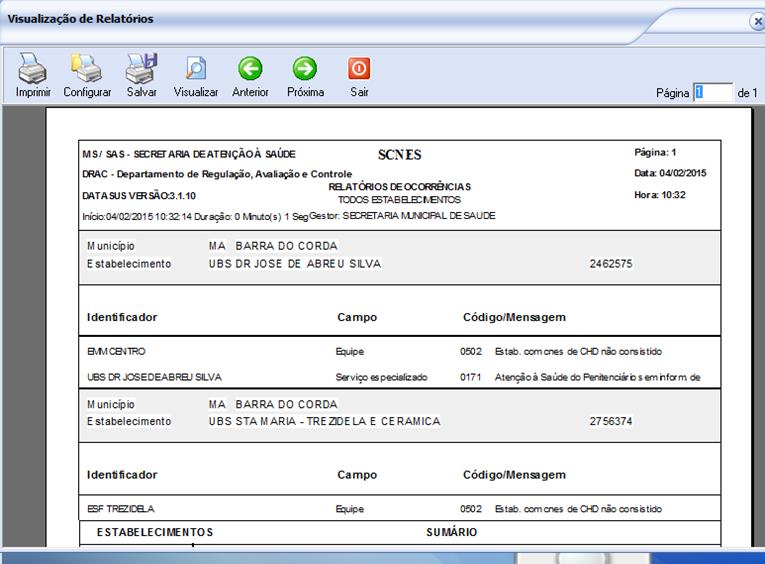Screen dimensions: 765x564
Task: Select the Visualizar magnifier icon
Action: 196,69
